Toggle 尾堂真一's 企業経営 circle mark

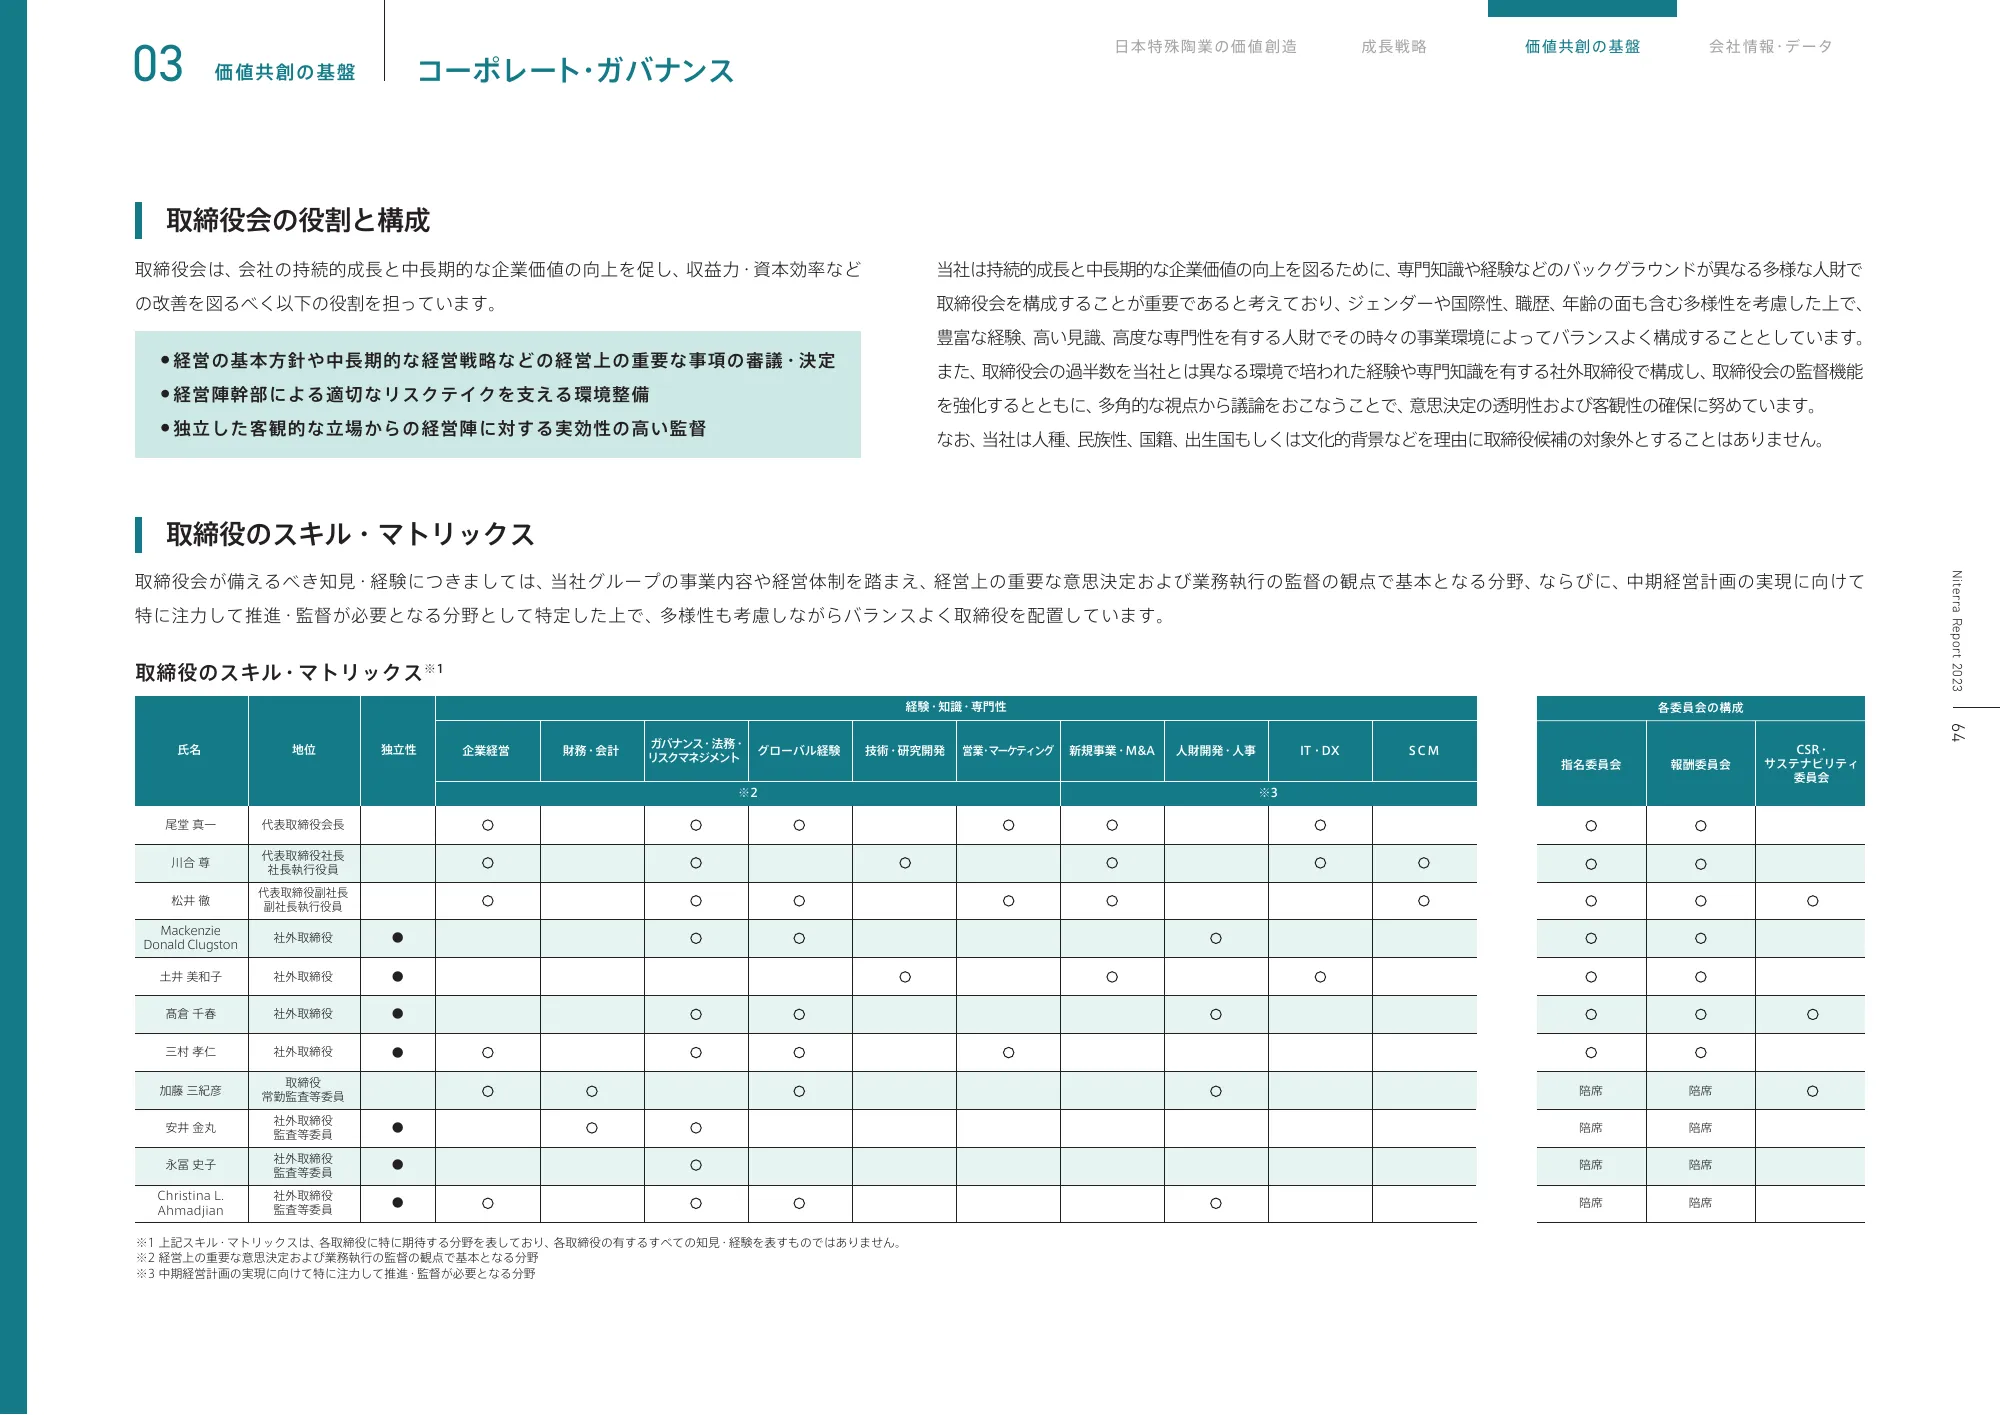coord(489,825)
